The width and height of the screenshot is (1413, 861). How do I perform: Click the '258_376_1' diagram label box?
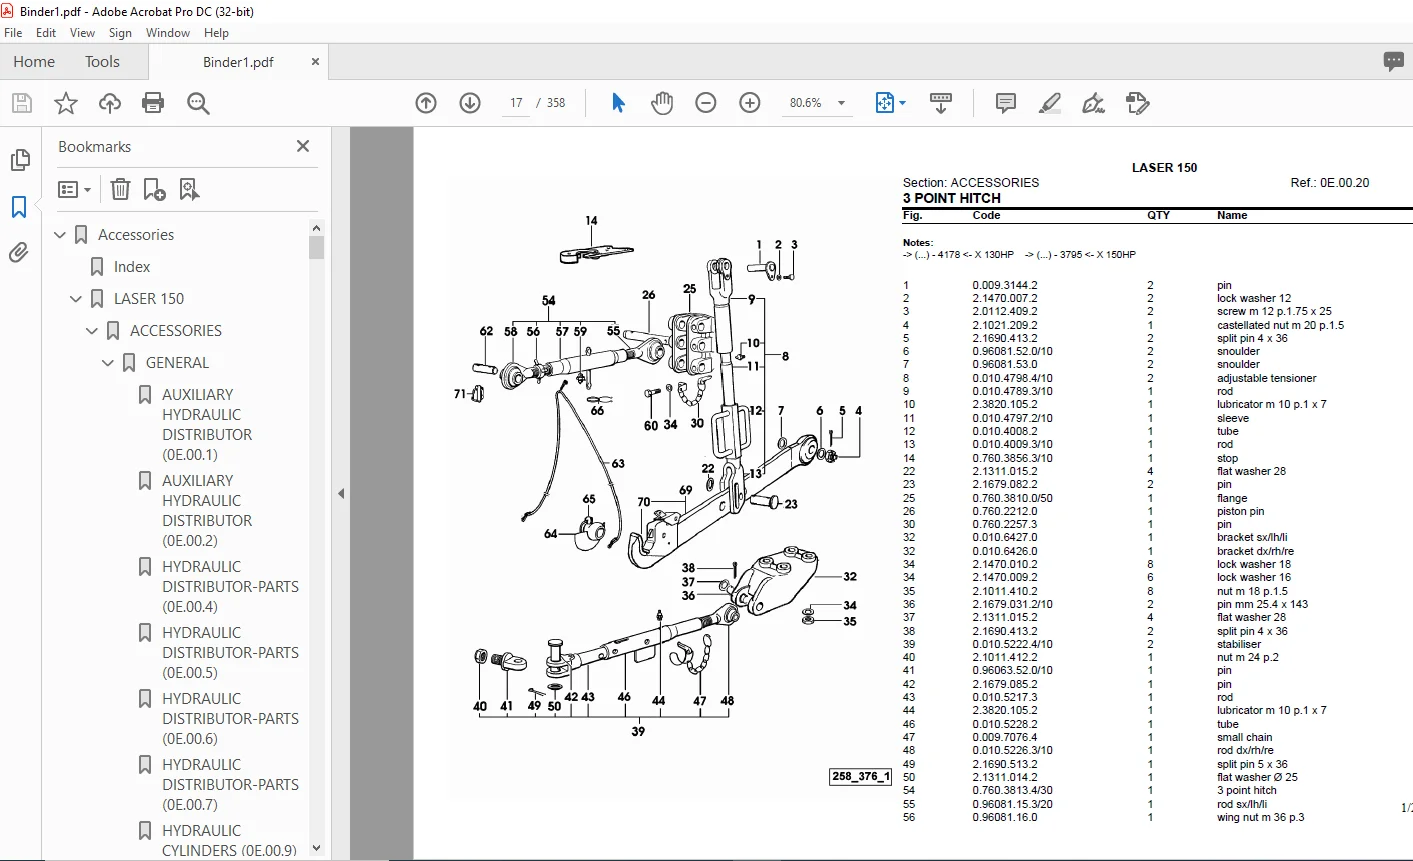(x=860, y=776)
